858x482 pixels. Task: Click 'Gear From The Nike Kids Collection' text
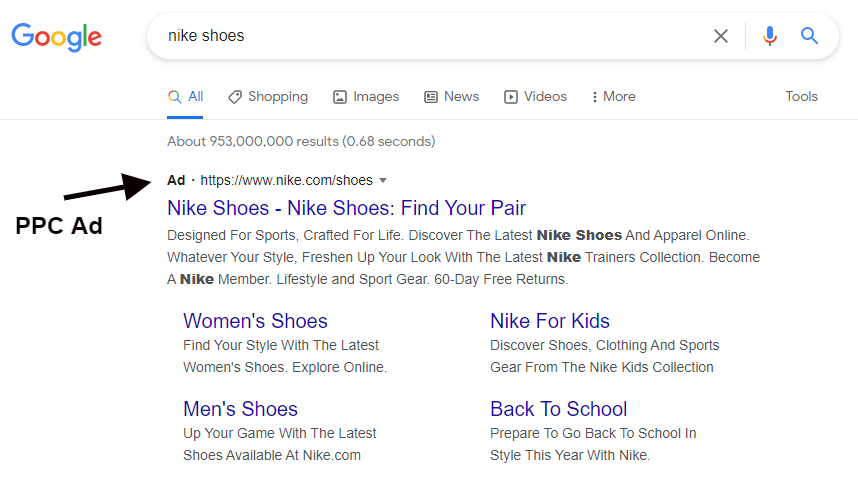click(x=602, y=367)
